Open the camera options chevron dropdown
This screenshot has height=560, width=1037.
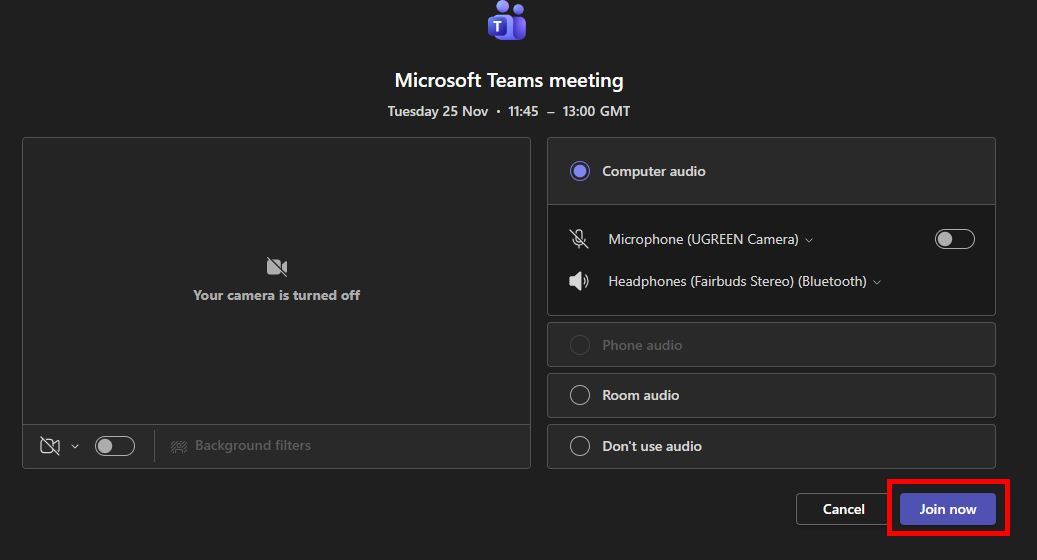75,447
